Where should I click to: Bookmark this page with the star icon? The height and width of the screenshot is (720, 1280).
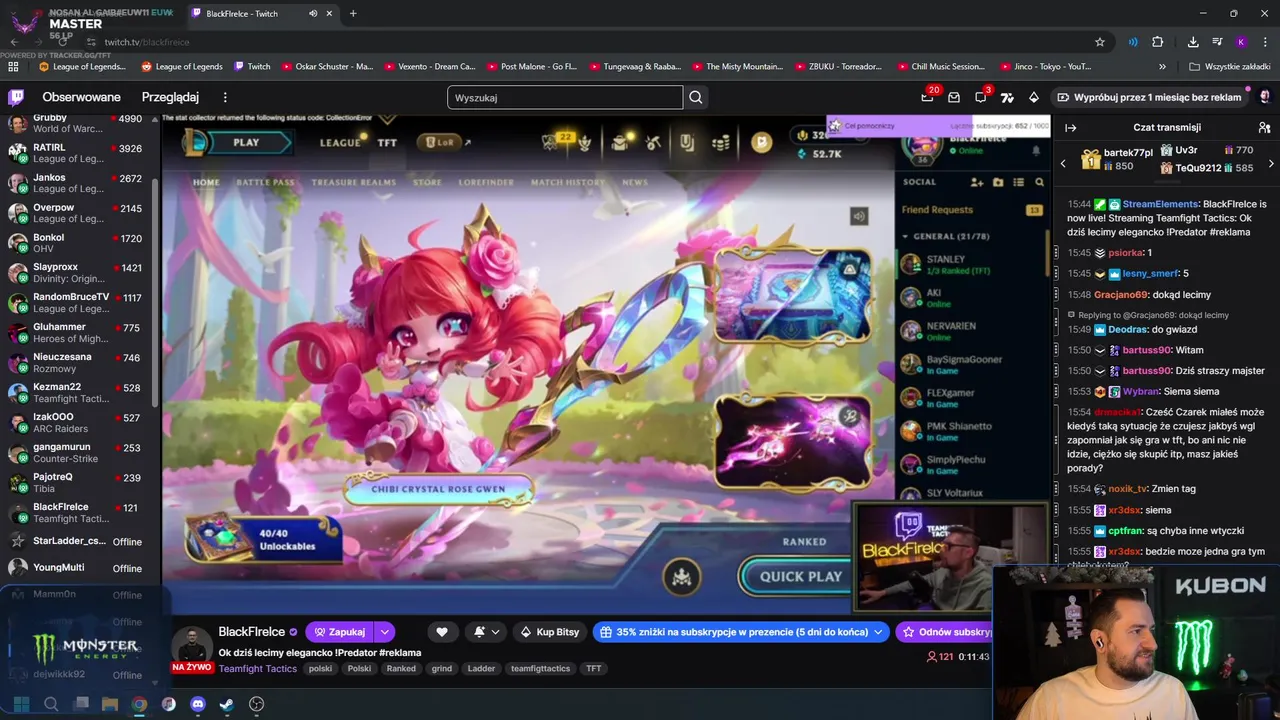tap(1100, 42)
